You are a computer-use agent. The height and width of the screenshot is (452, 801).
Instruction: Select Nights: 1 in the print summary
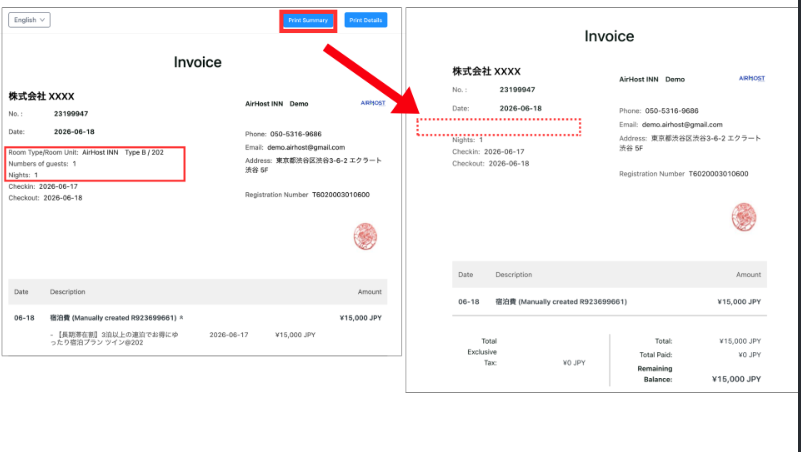point(467,140)
